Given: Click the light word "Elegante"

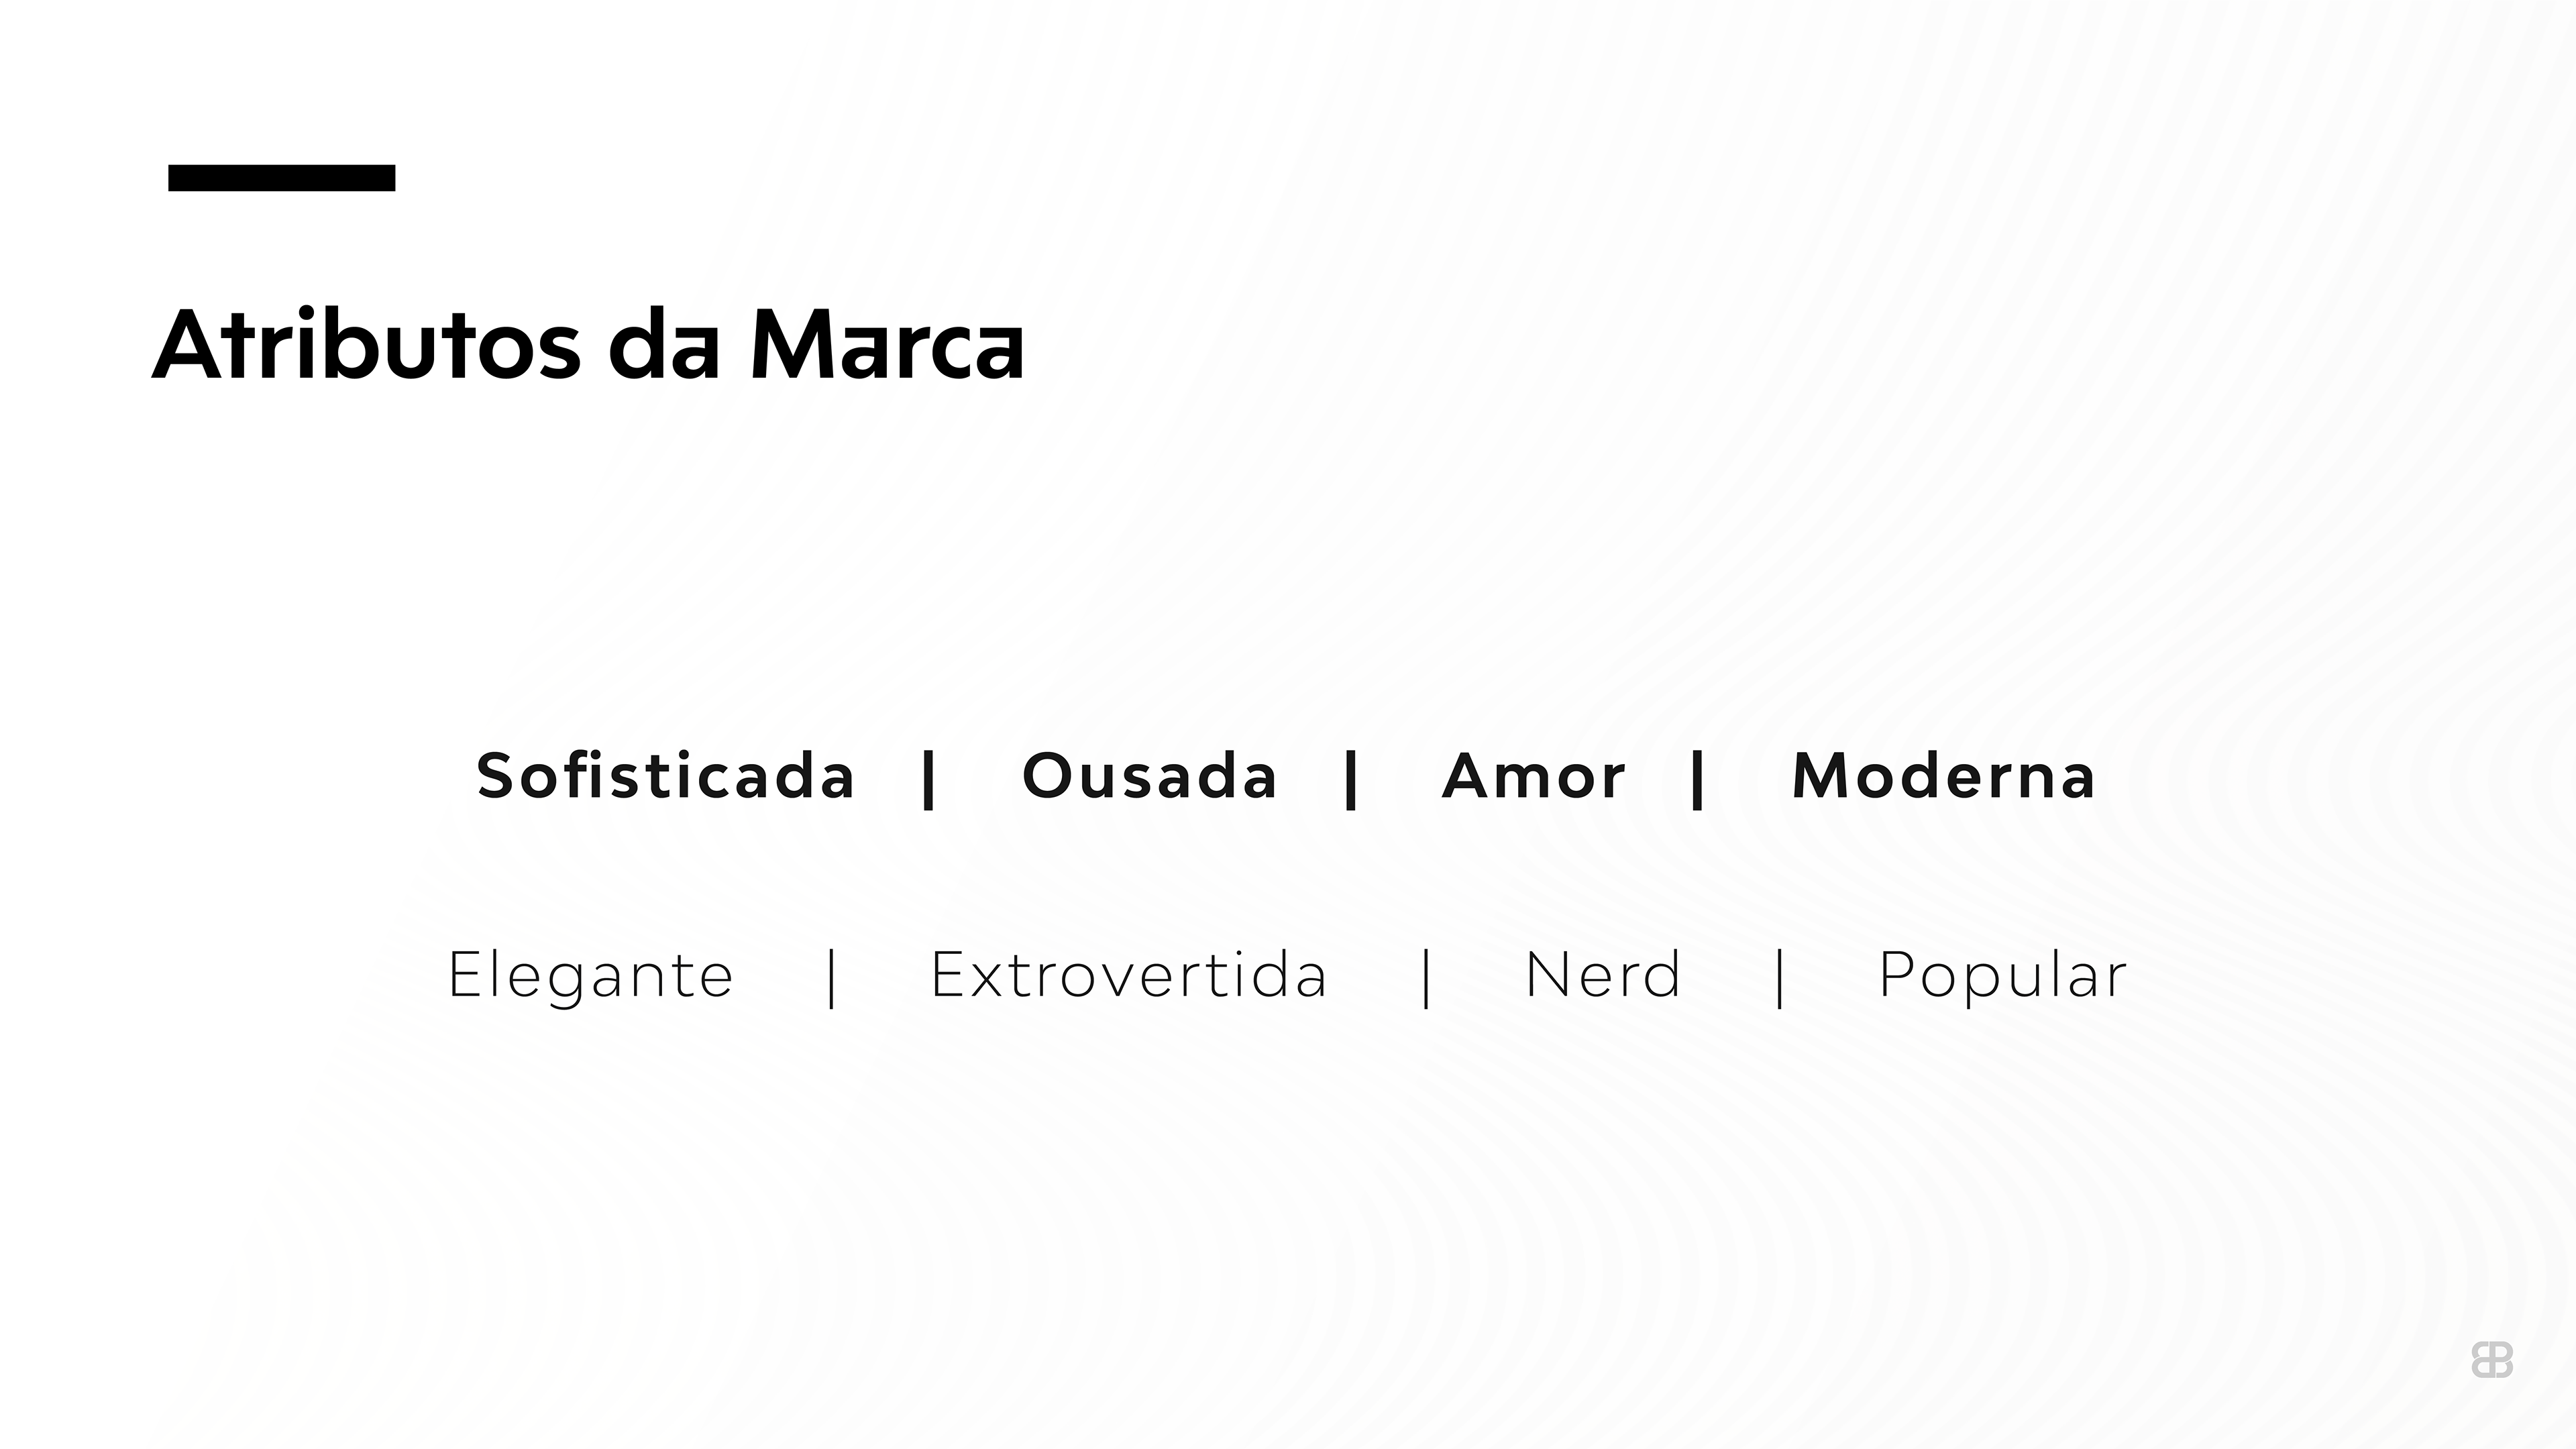Looking at the screenshot, I should point(590,976).
